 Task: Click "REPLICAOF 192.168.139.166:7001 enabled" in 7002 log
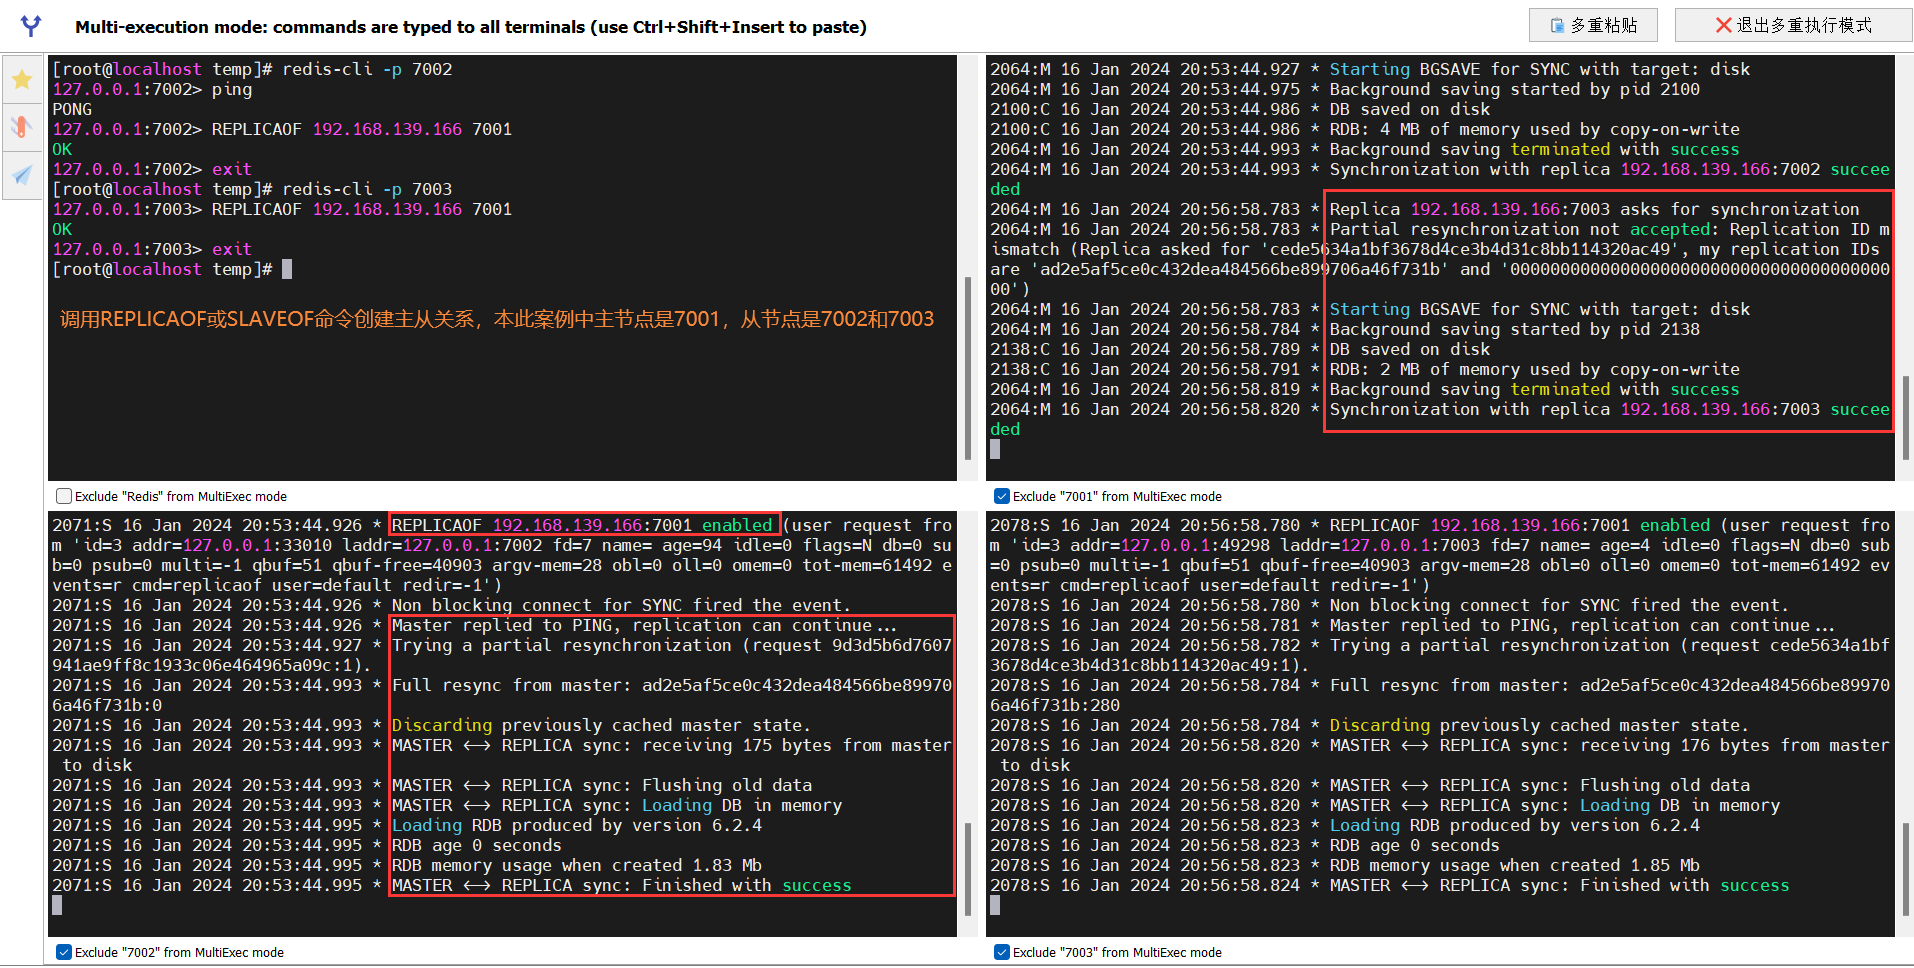pos(582,525)
